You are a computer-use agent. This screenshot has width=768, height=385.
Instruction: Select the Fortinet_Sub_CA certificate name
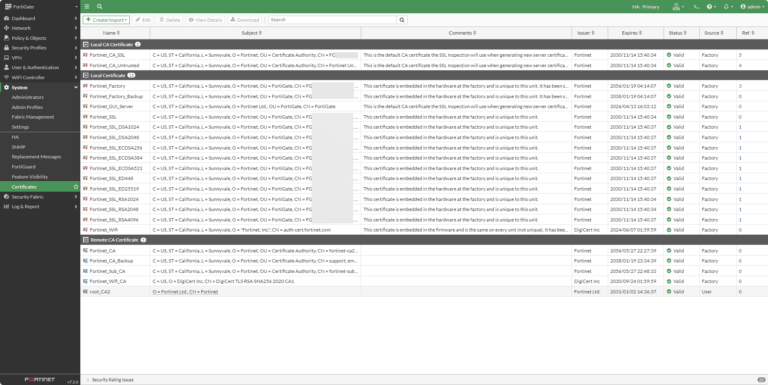pos(107,271)
